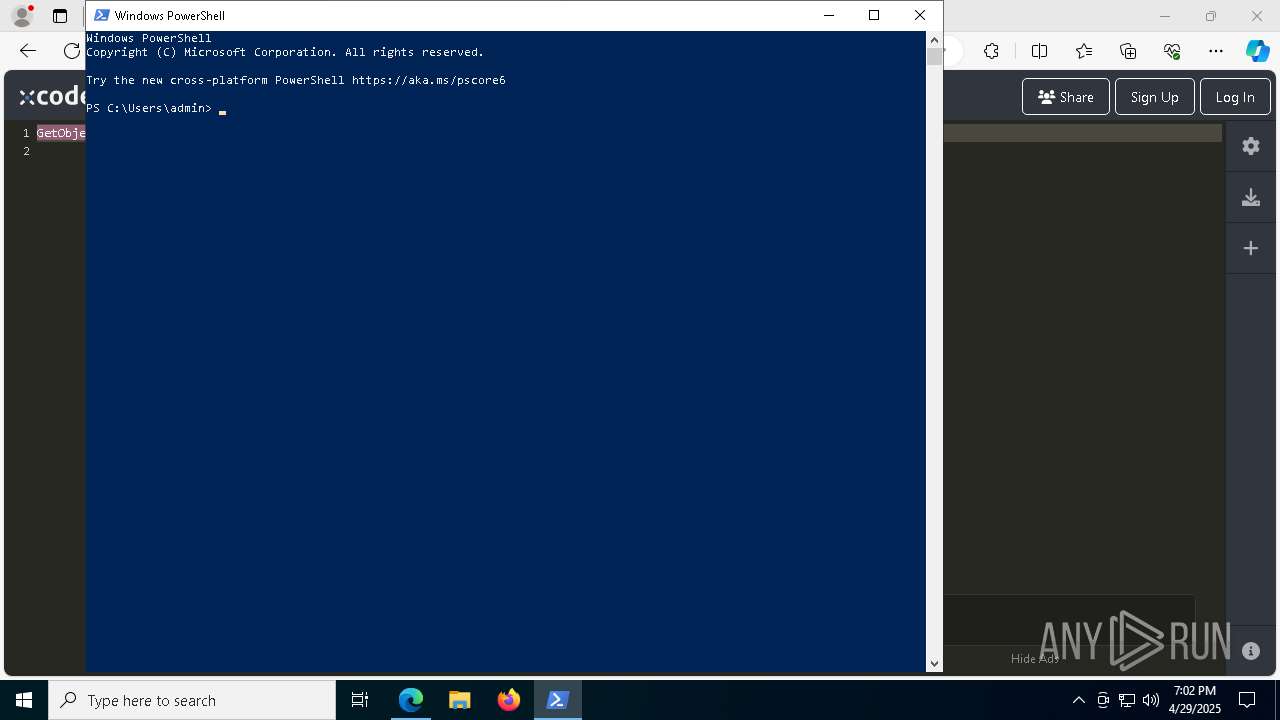The height and width of the screenshot is (720, 1280).
Task: Click PowerShell scrollbar up arrow
Action: [934, 40]
